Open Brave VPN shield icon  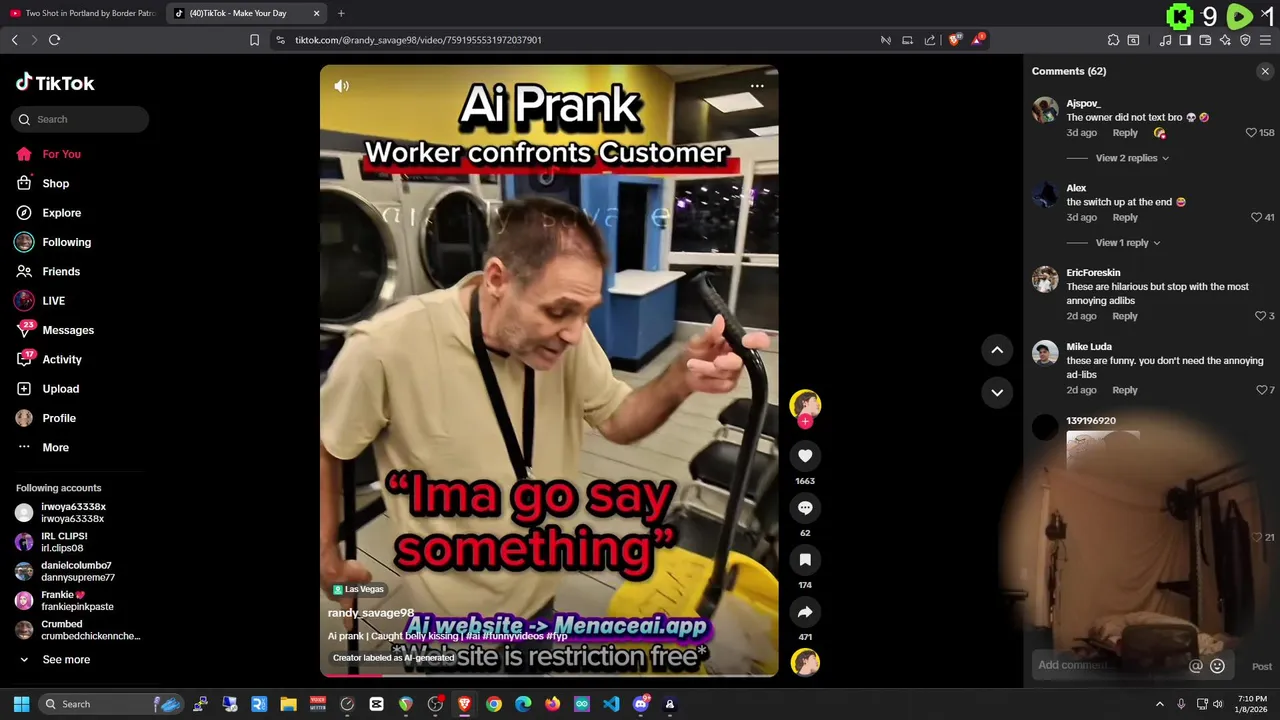(1245, 40)
